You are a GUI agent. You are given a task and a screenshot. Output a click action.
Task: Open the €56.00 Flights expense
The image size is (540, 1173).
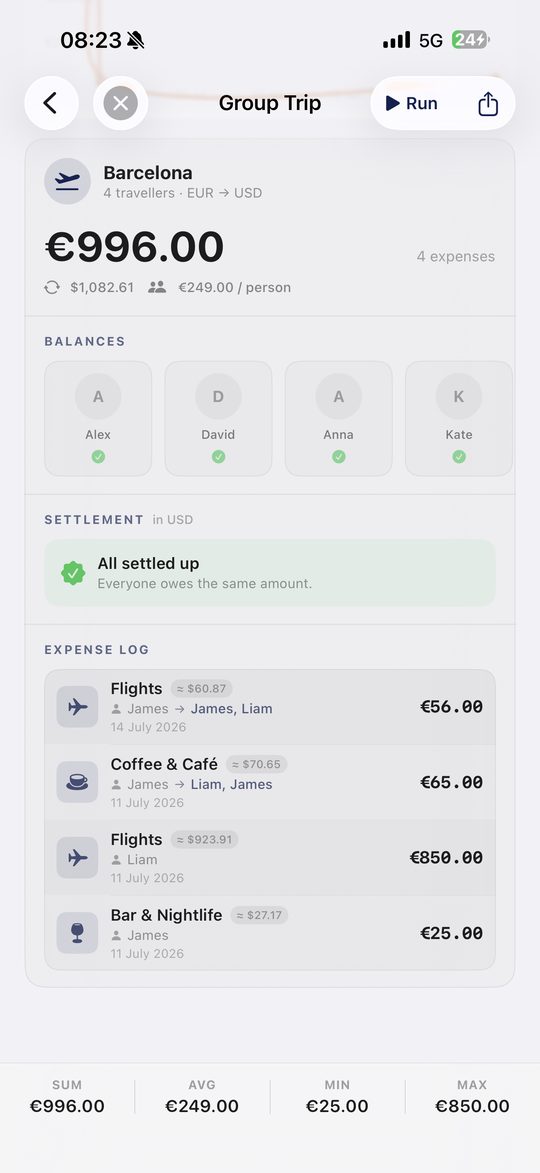[270, 707]
